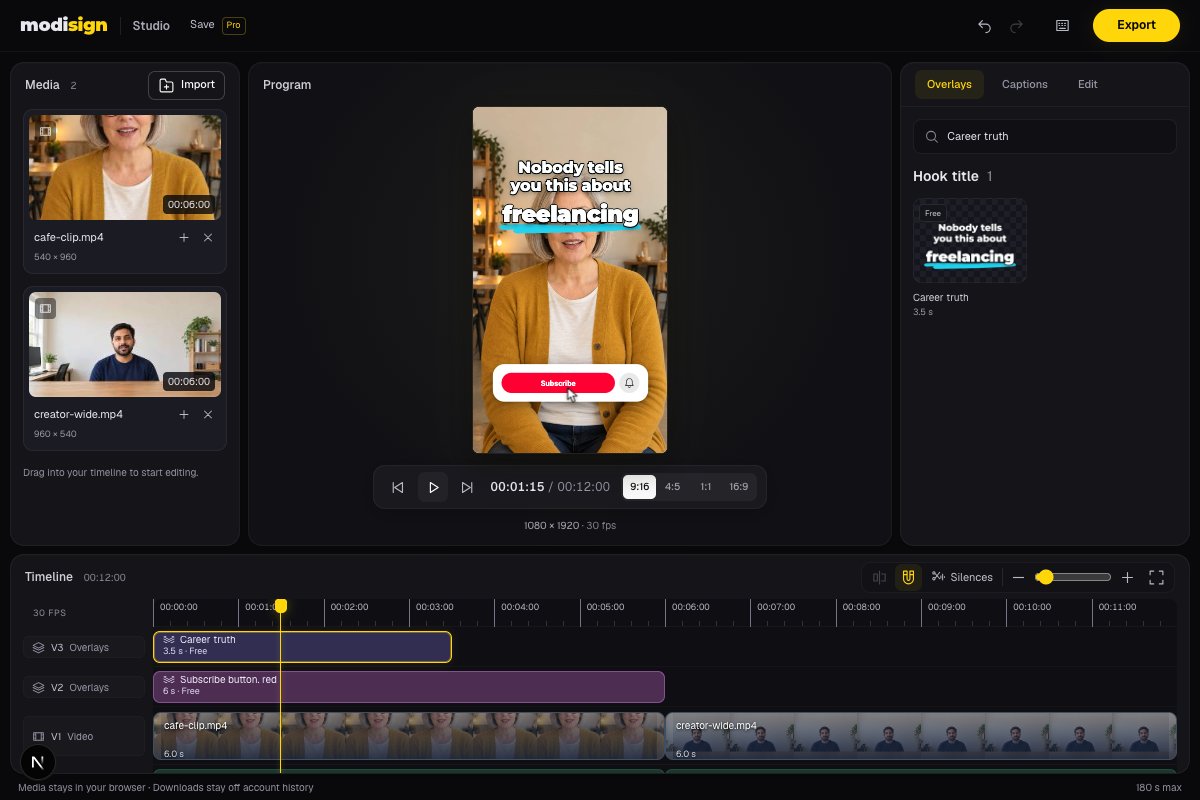Viewport: 1200px width, 800px height.
Task: Select the 1:1 aspect ratio
Action: 706,487
